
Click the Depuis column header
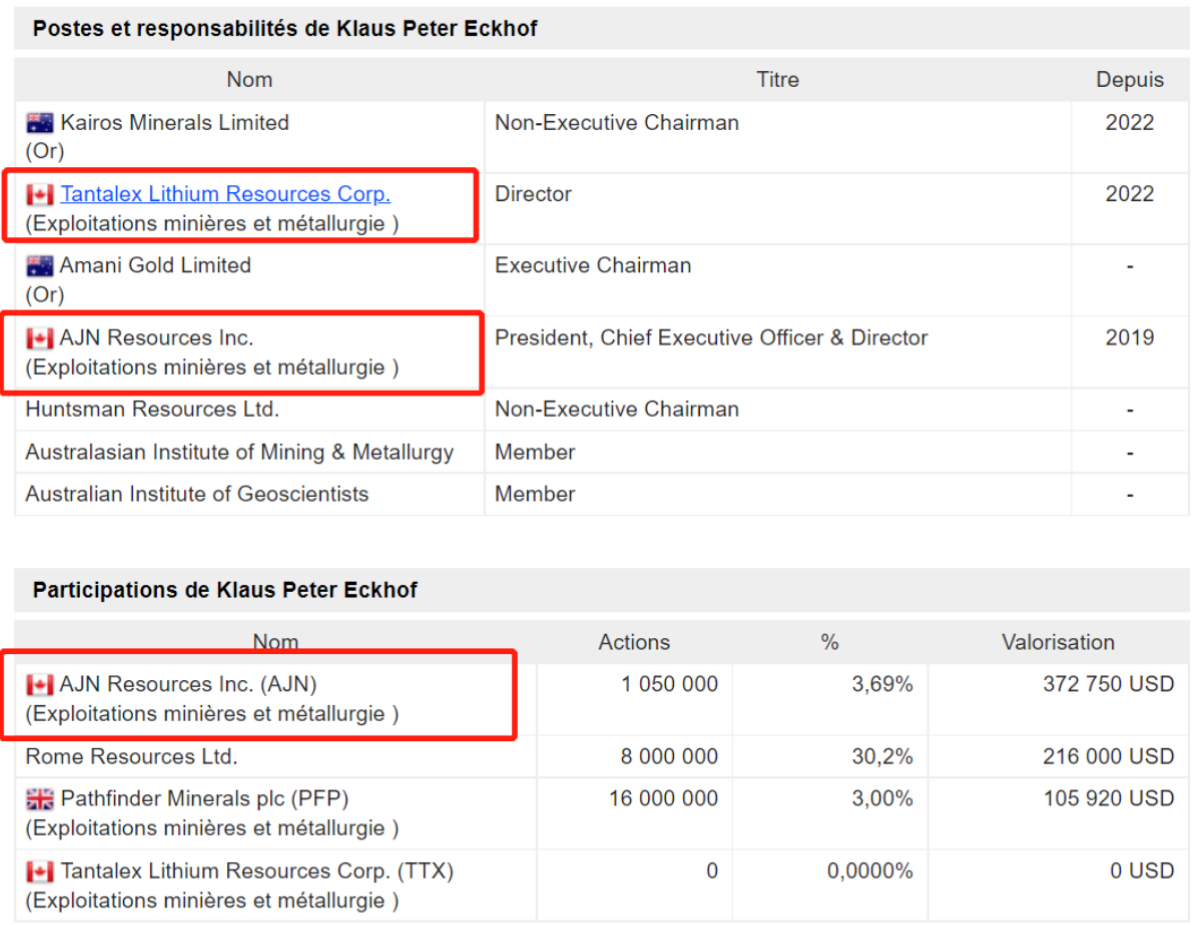[x=1129, y=79]
